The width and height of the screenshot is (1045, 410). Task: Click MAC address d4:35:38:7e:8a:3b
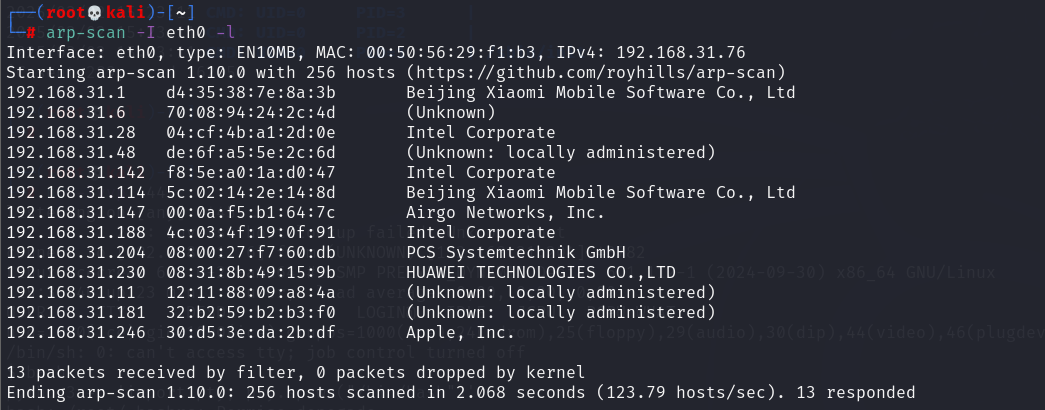point(251,92)
